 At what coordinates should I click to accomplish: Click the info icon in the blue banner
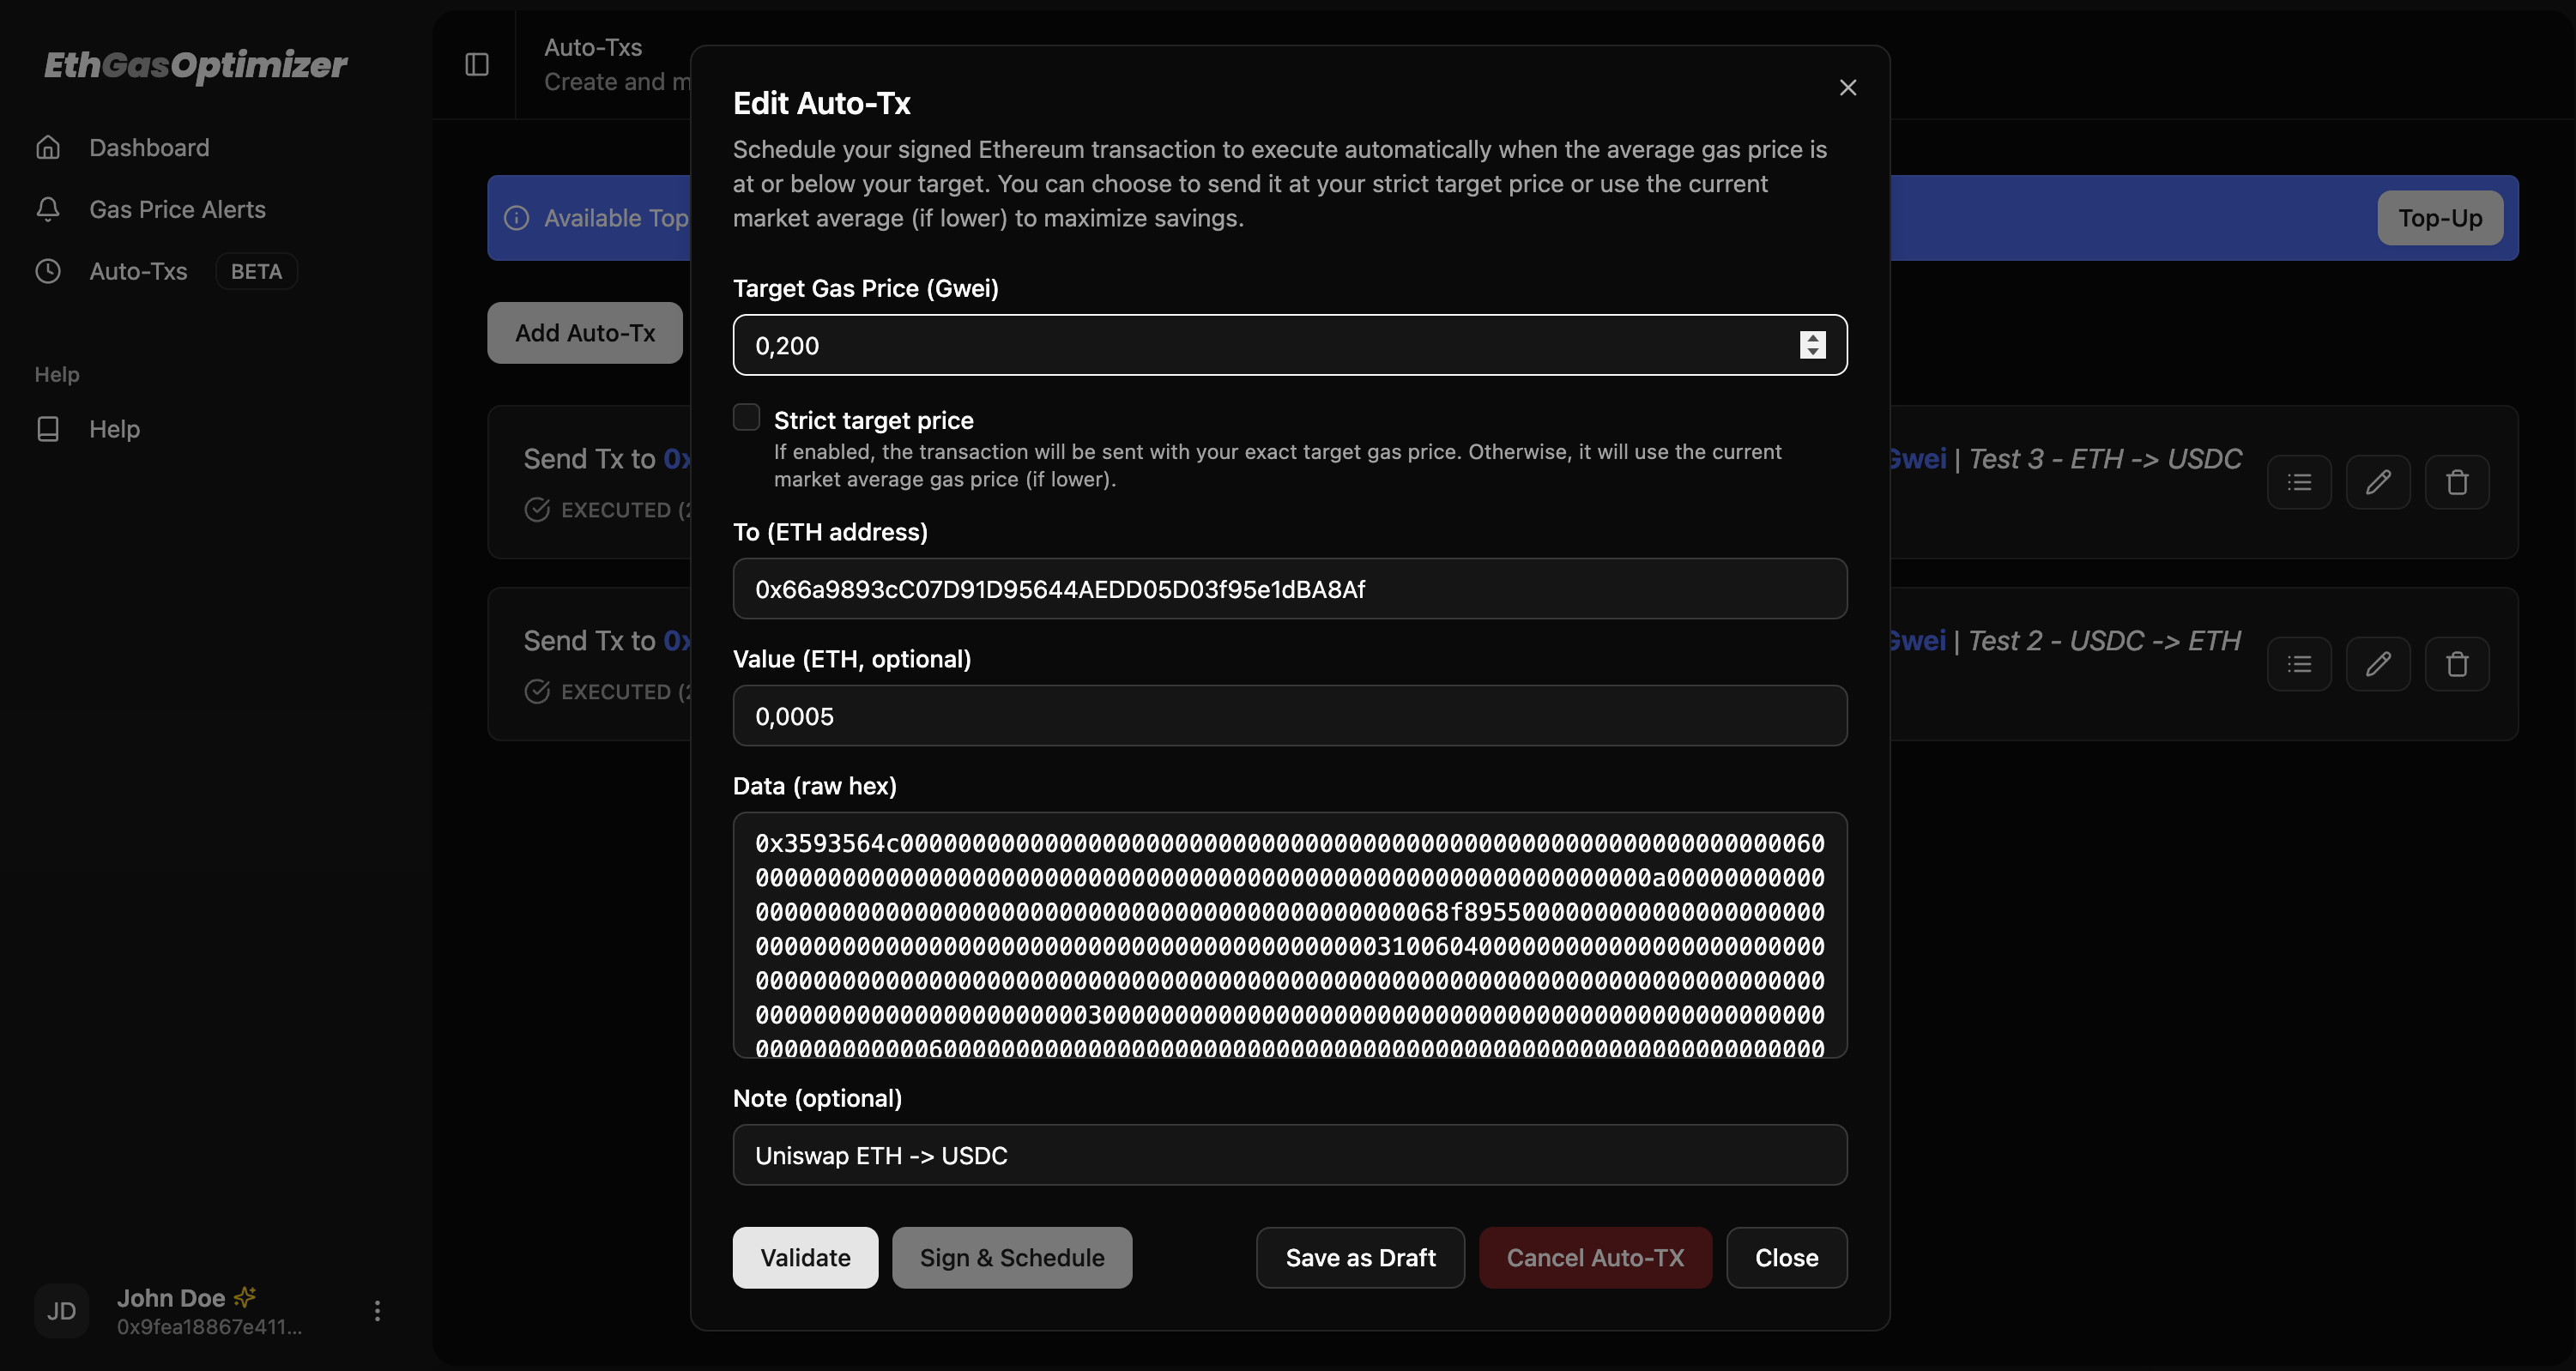point(516,218)
